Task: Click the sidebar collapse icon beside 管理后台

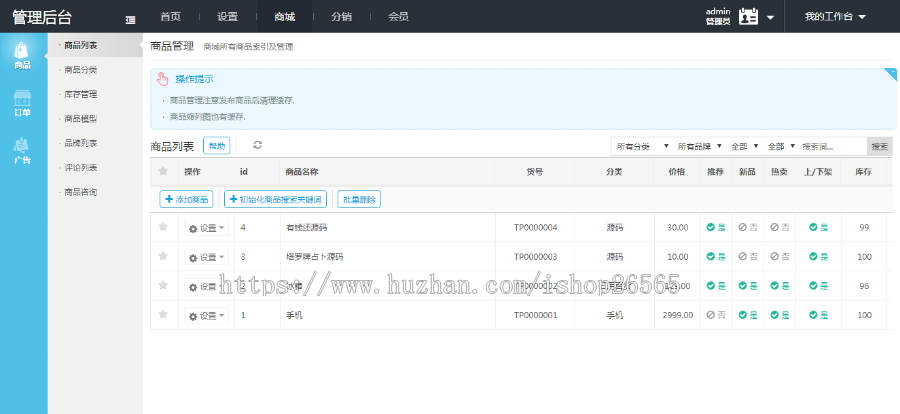Action: (x=131, y=18)
